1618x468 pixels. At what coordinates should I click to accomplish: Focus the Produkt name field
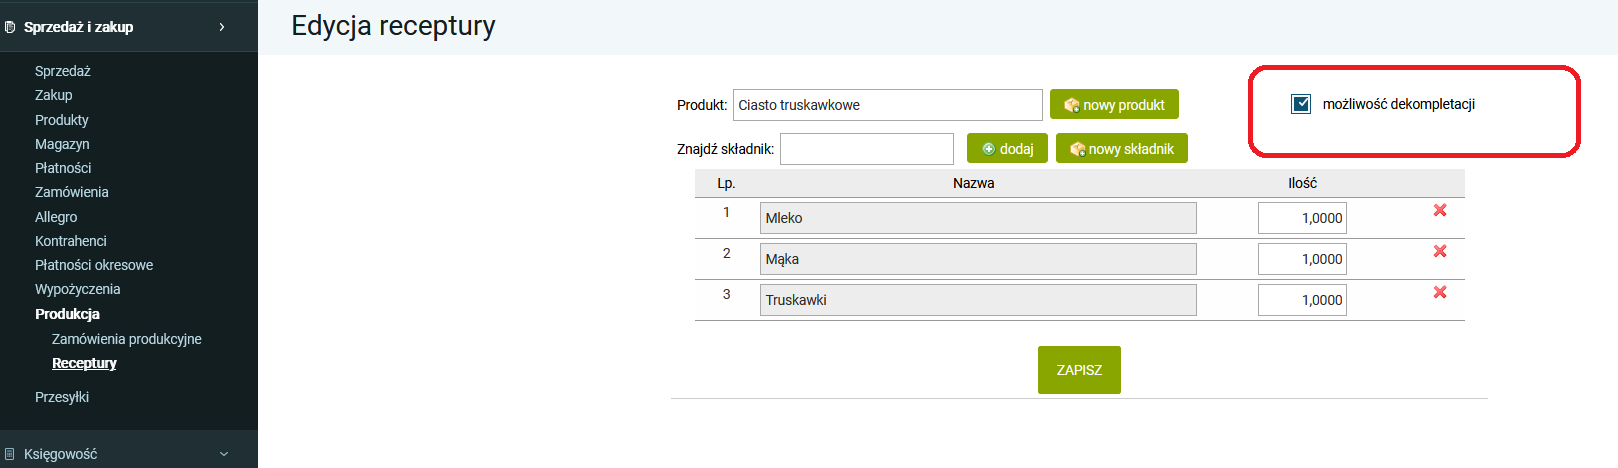(887, 105)
